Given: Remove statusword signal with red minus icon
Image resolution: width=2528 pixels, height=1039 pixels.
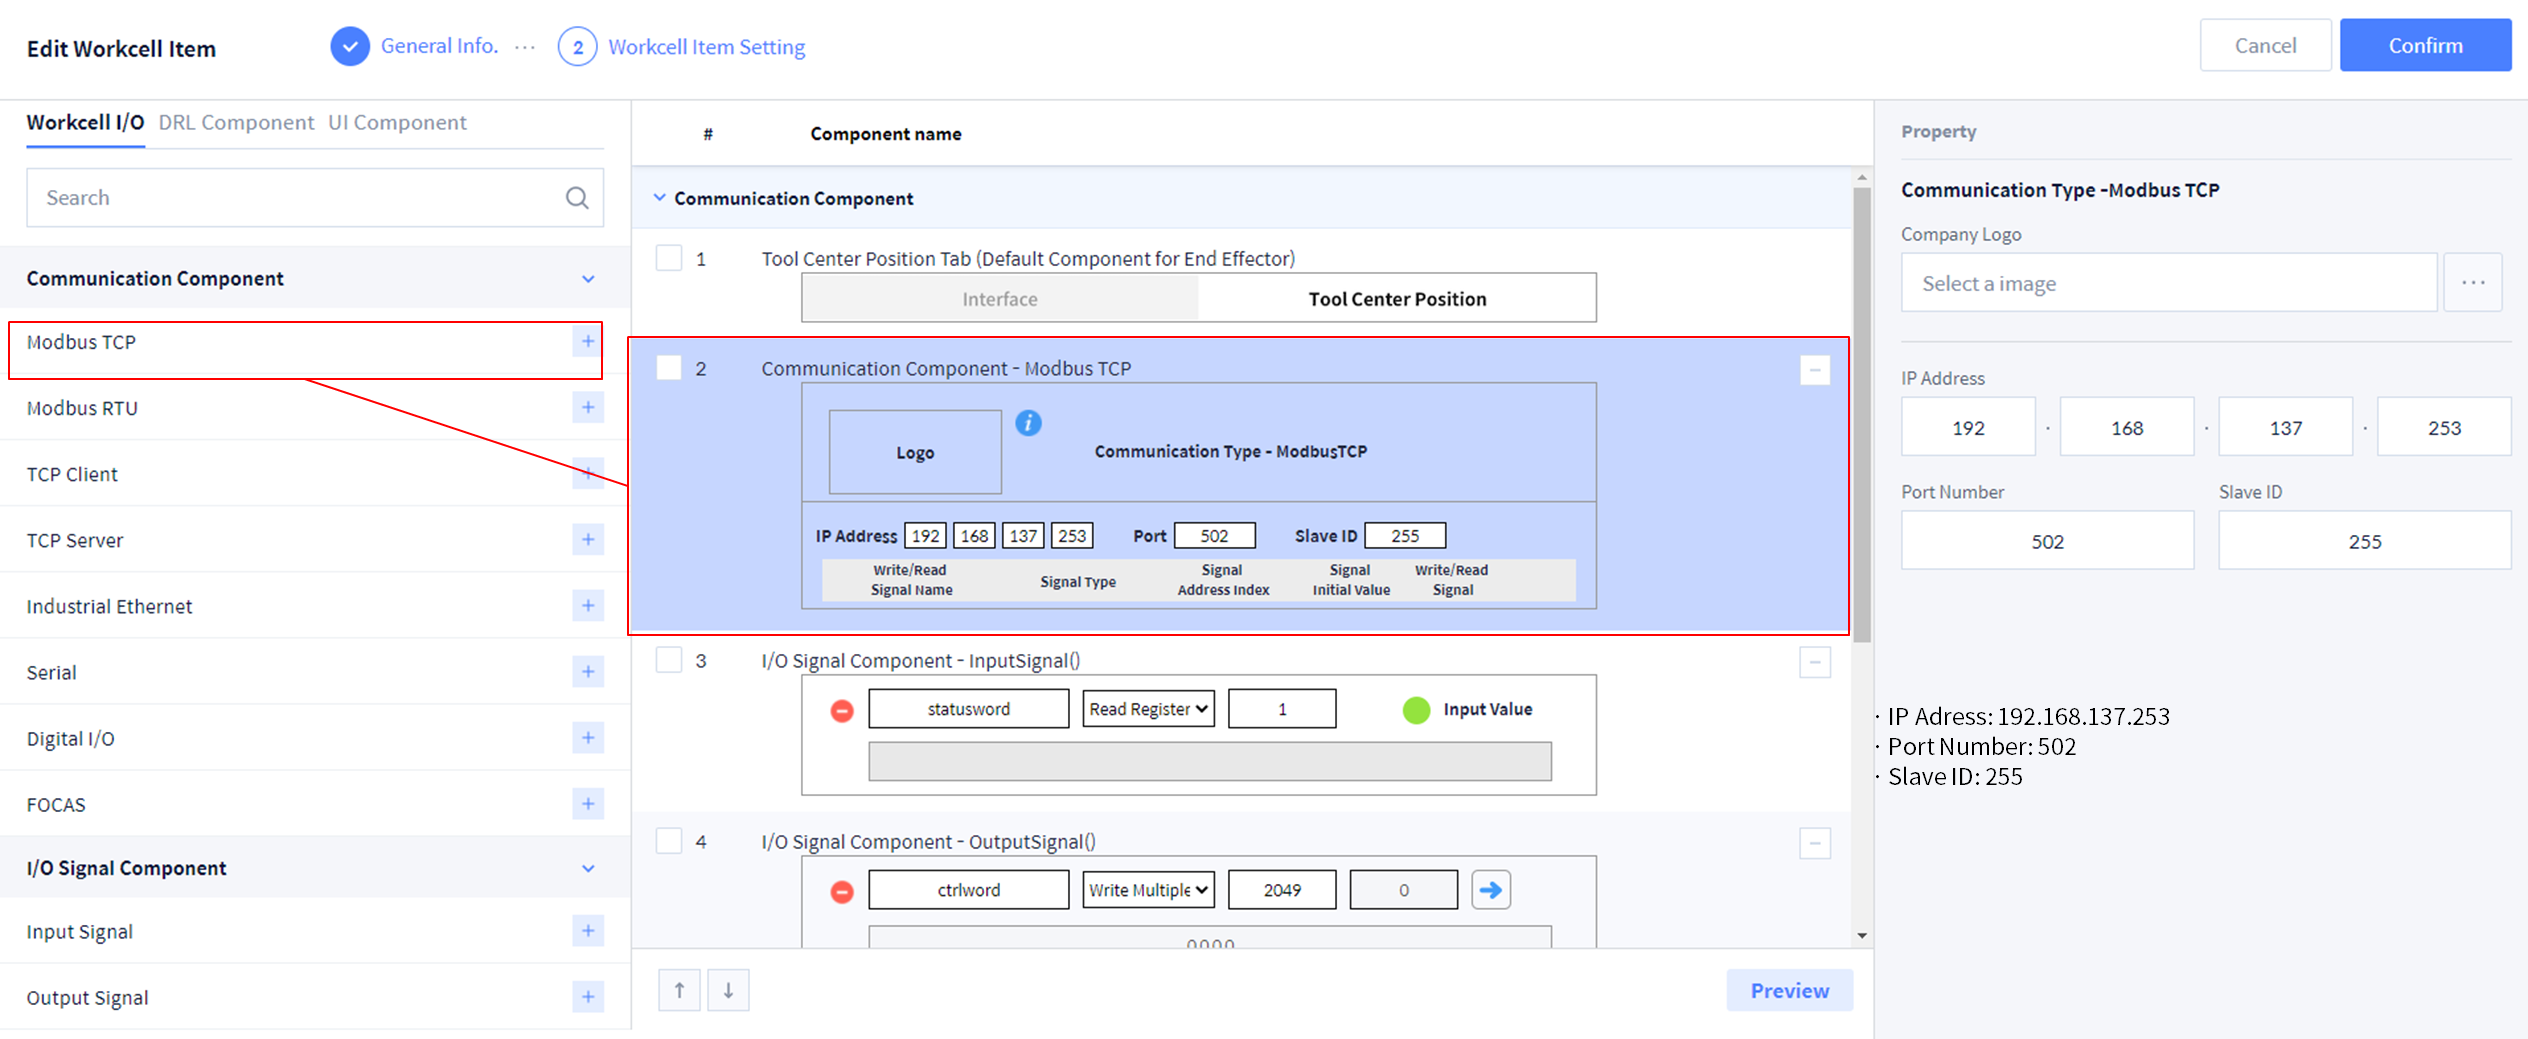Looking at the screenshot, I should 842,710.
